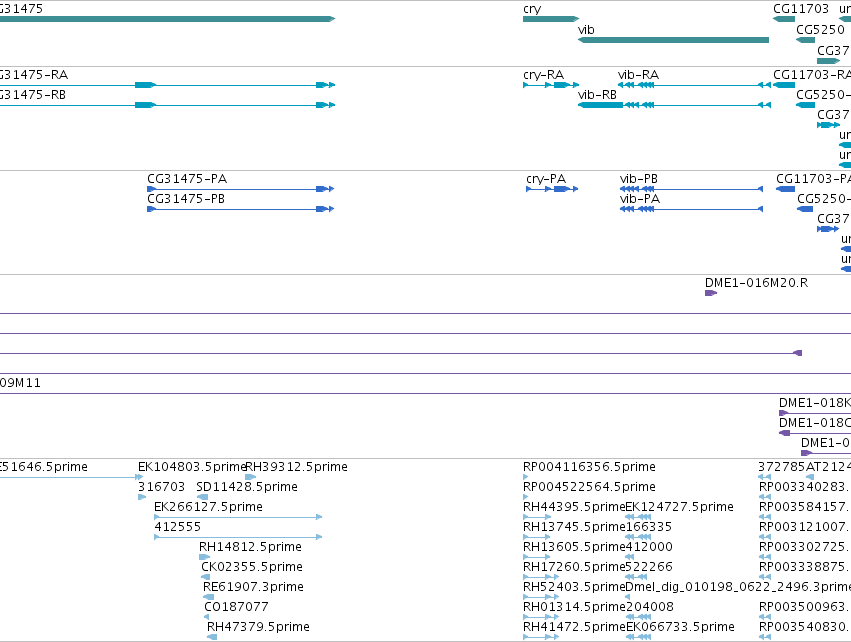
Task: Click the CG31475-PB coding sequence
Action: 240,209
